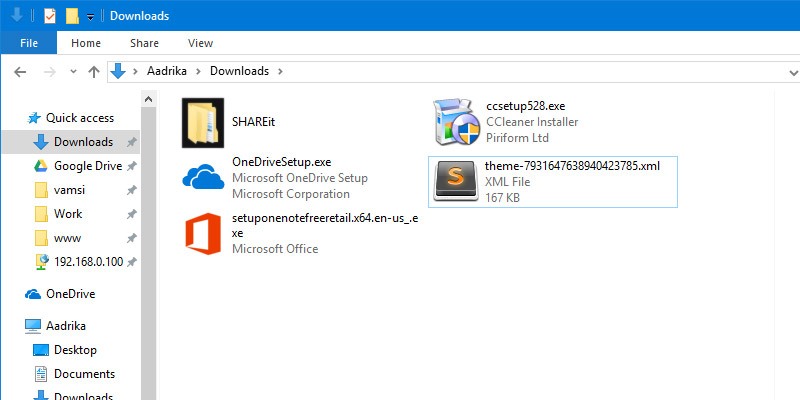Click the Microsoft Office setup icon
Viewport: 800px width, 400px height.
coord(203,234)
